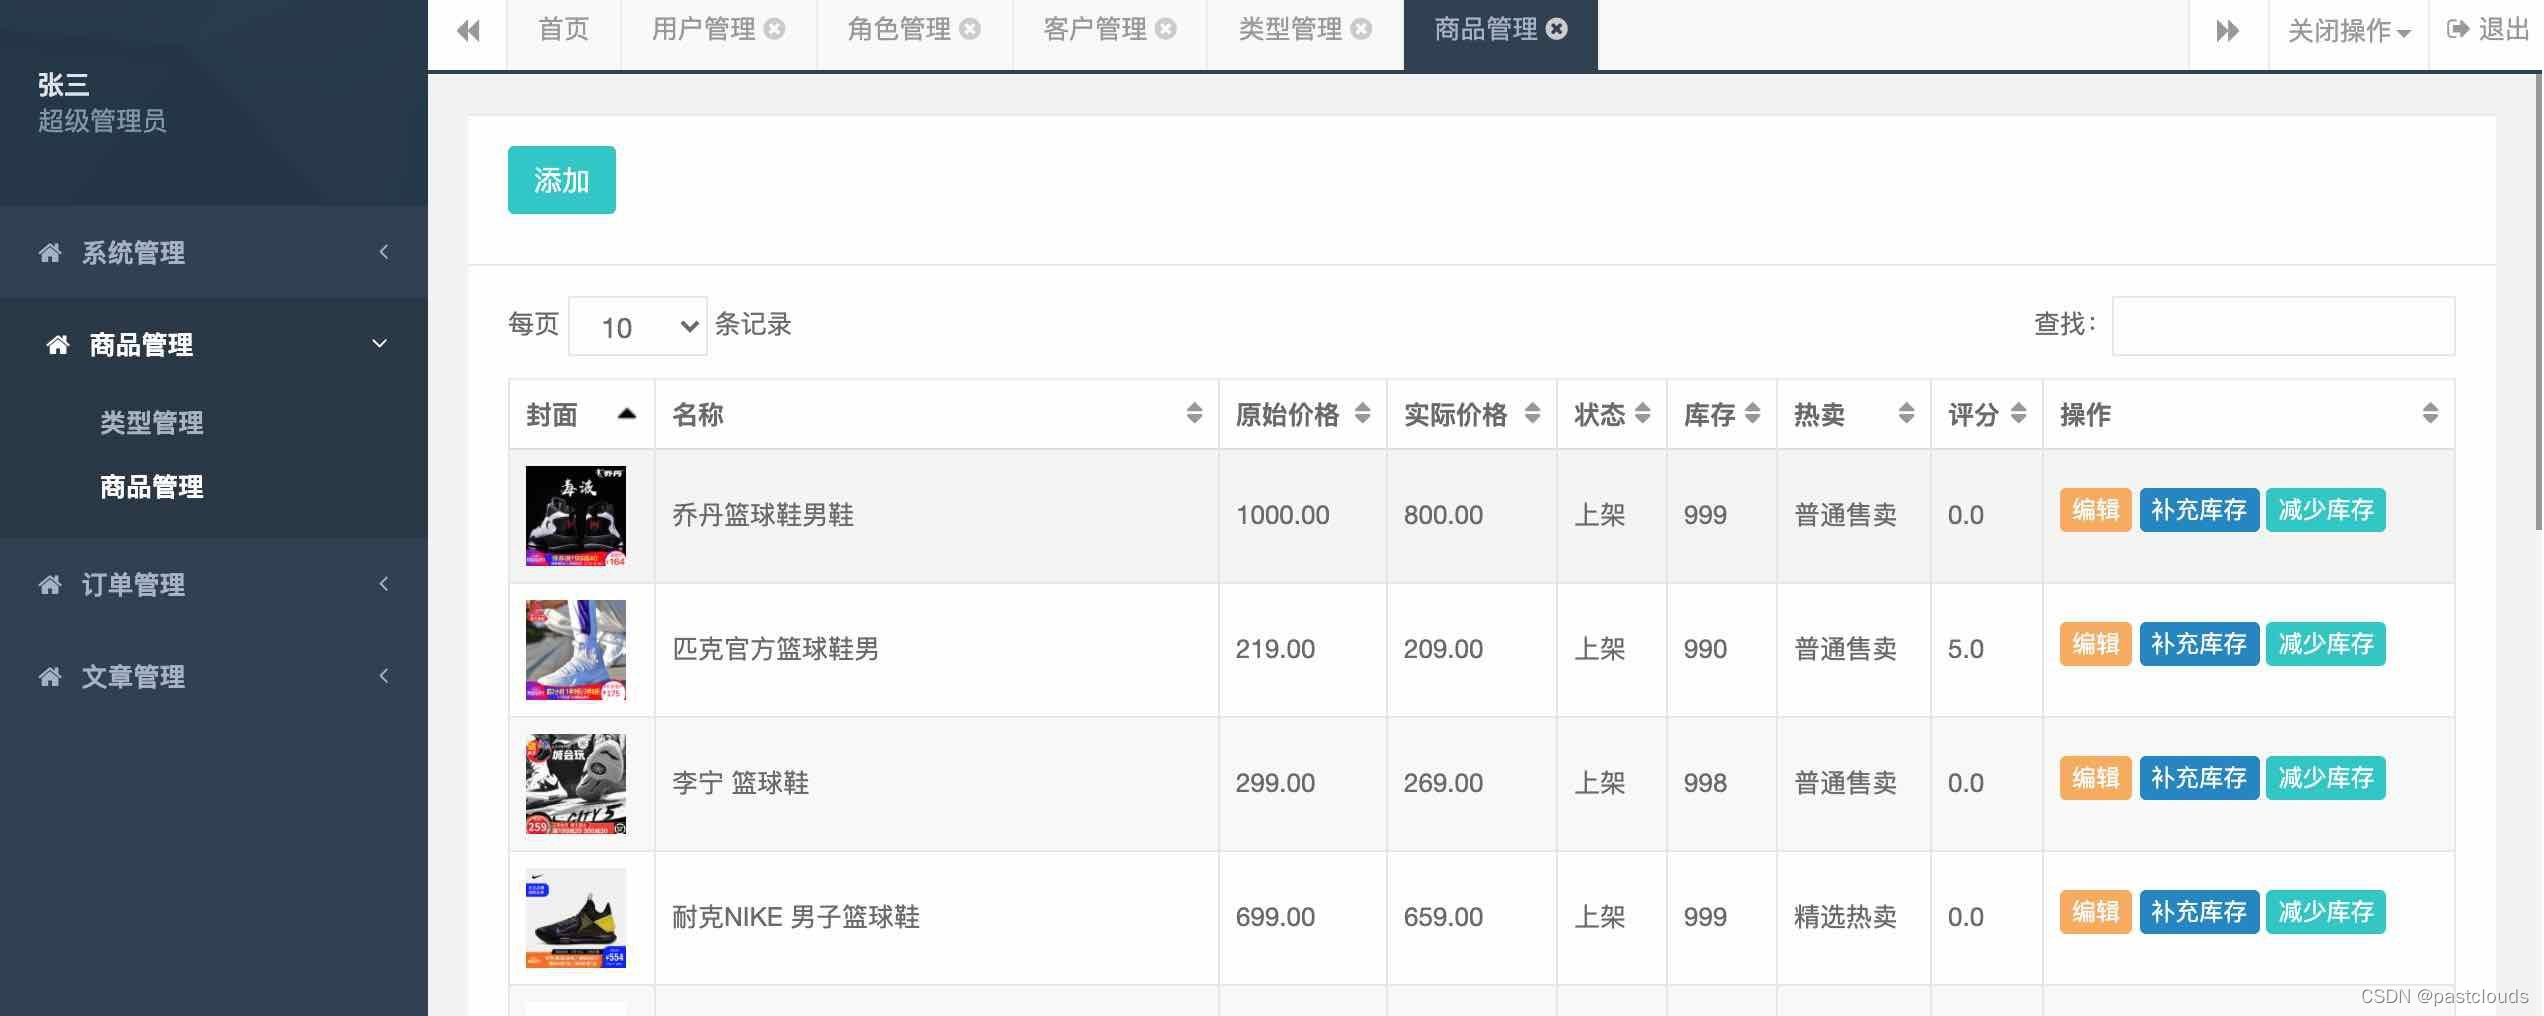
Task: Click the 添加 button
Action: pyautogui.click(x=562, y=180)
